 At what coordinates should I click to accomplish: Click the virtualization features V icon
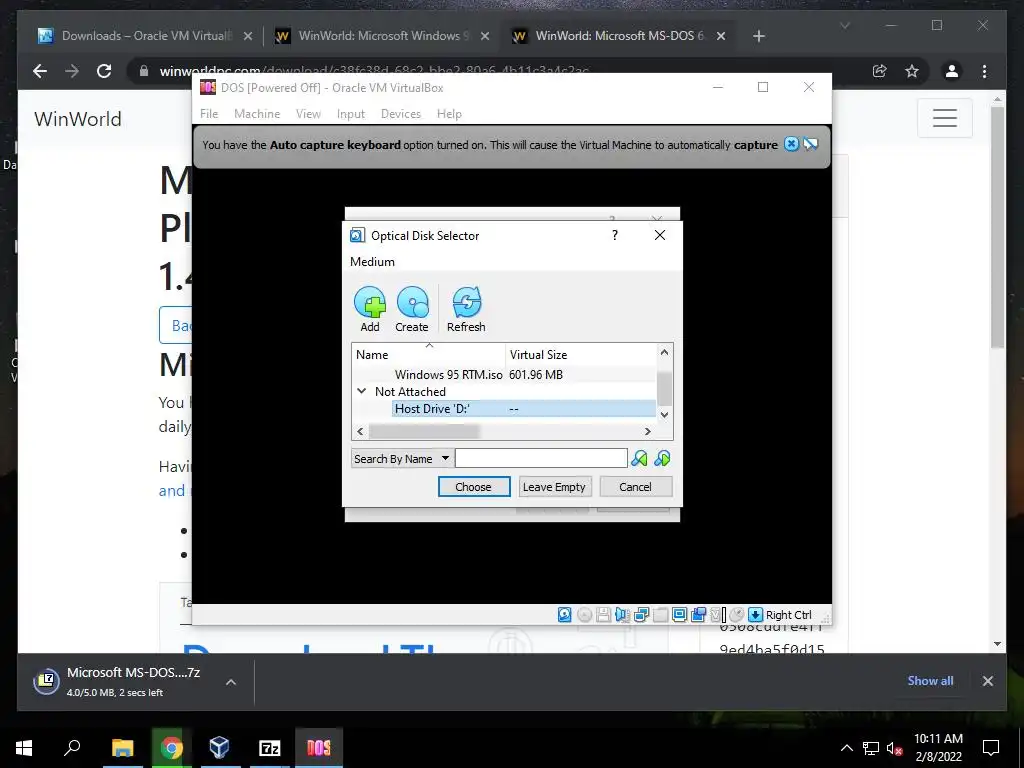pyautogui.click(x=718, y=615)
